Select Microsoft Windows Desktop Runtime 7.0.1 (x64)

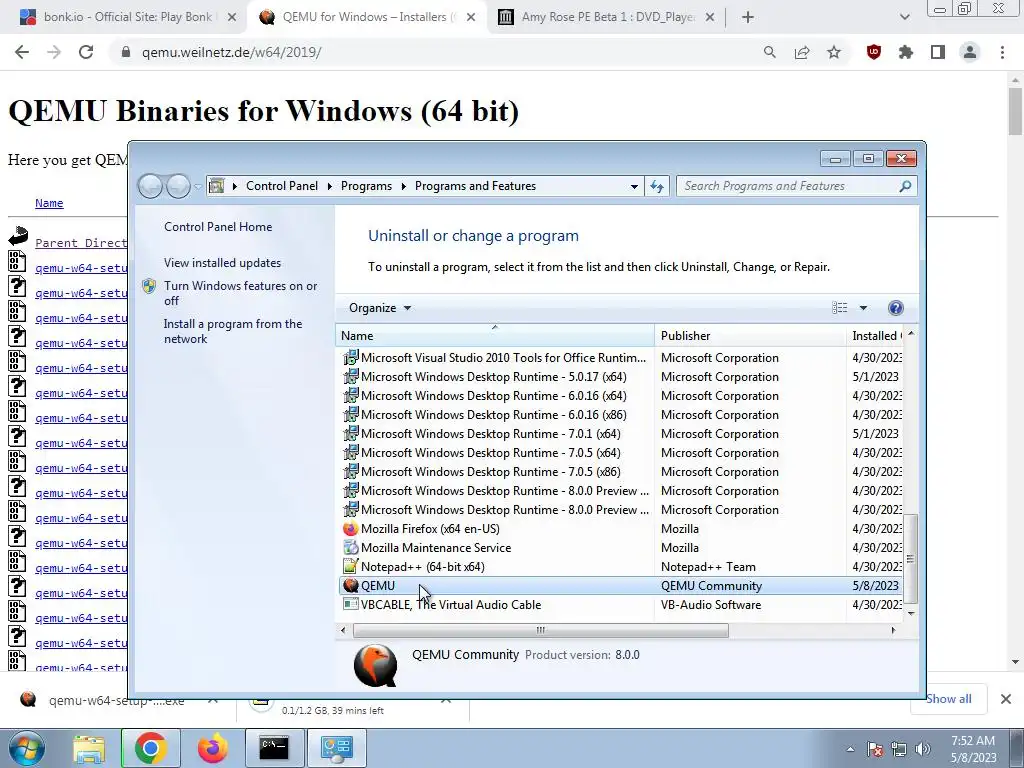(x=620, y=434)
